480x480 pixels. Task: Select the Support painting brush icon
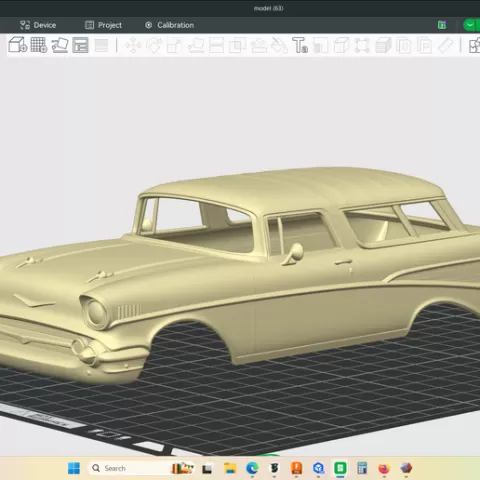point(258,45)
